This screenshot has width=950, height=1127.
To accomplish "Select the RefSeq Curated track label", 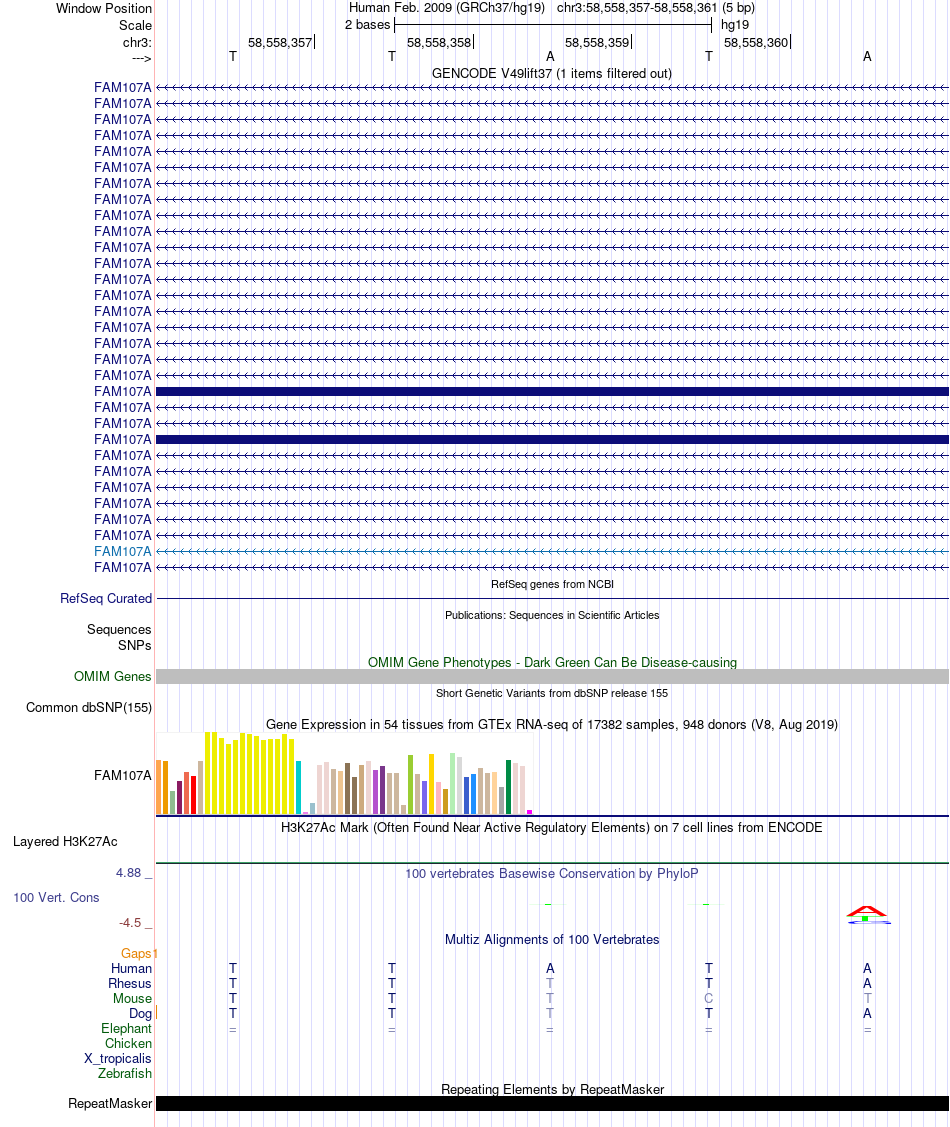I will coord(106,598).
